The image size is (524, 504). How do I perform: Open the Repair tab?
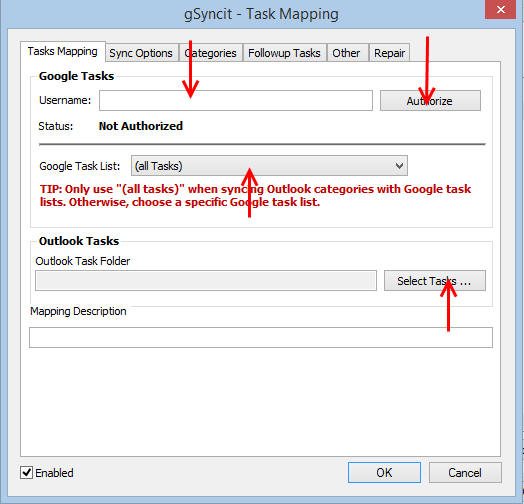coord(389,53)
